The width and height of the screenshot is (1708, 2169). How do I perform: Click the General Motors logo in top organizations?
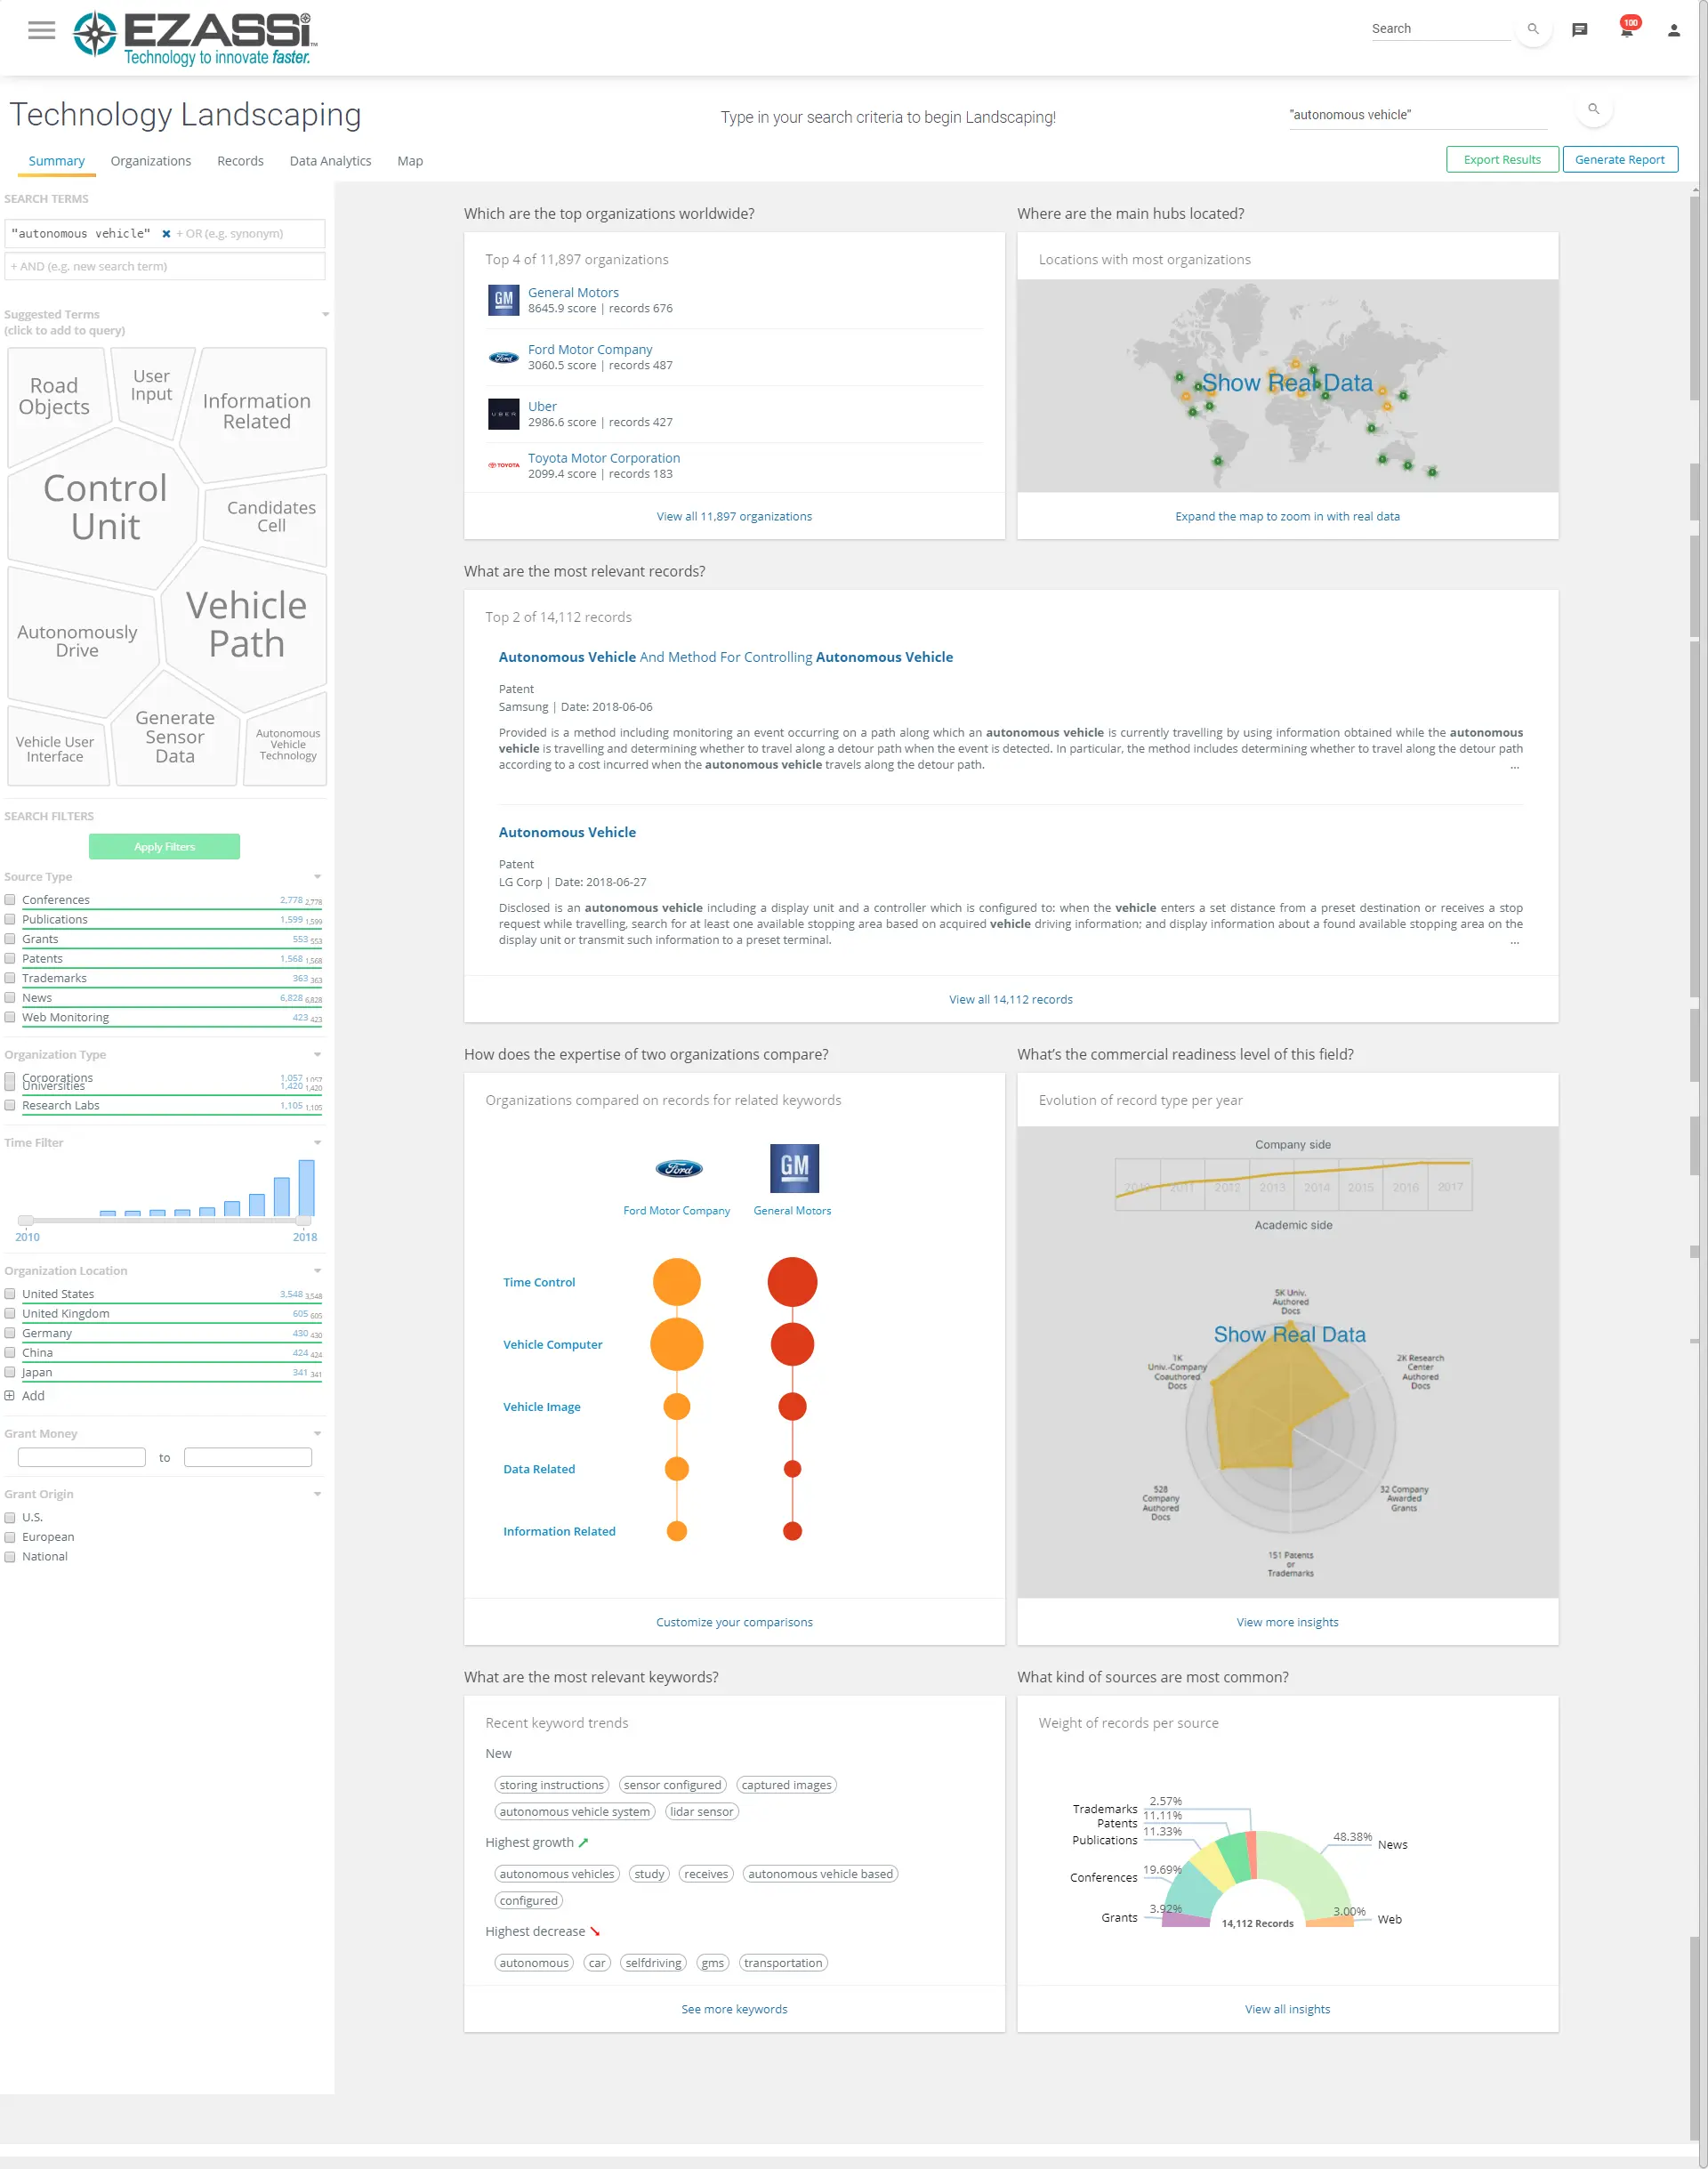pyautogui.click(x=503, y=300)
